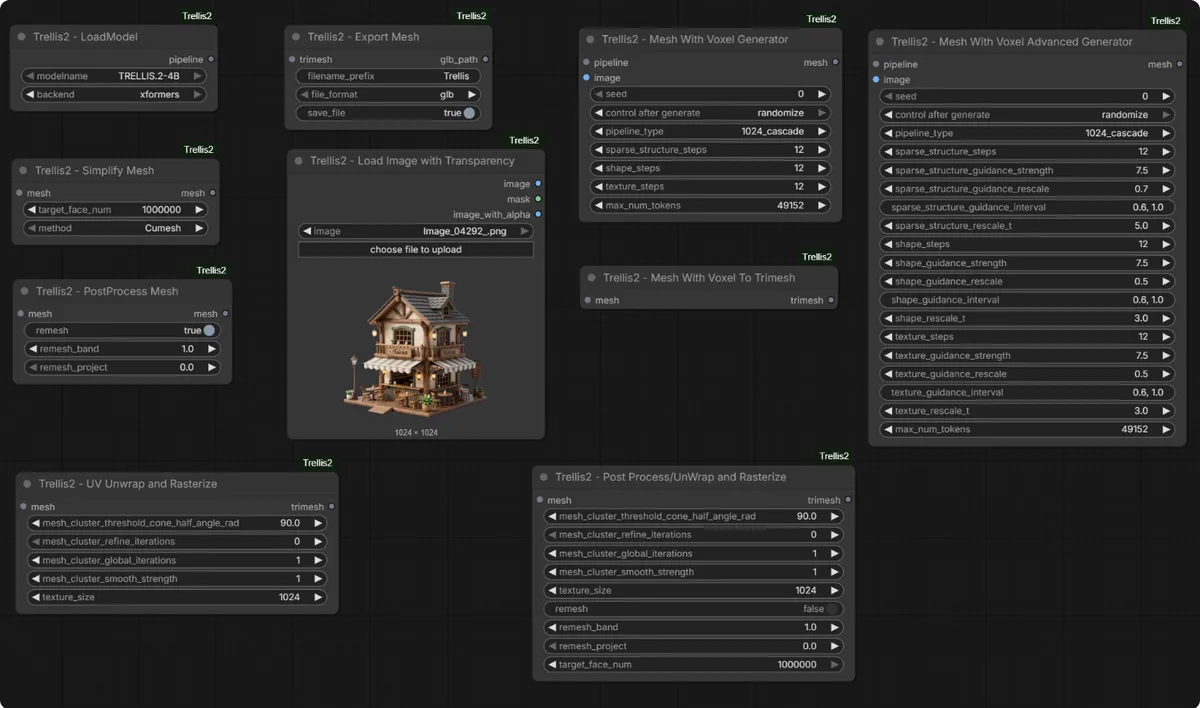This screenshot has width=1200, height=708.
Task: Click the trimesh output socket on UV Unwrap and Rasterize
Action: [x=332, y=507]
